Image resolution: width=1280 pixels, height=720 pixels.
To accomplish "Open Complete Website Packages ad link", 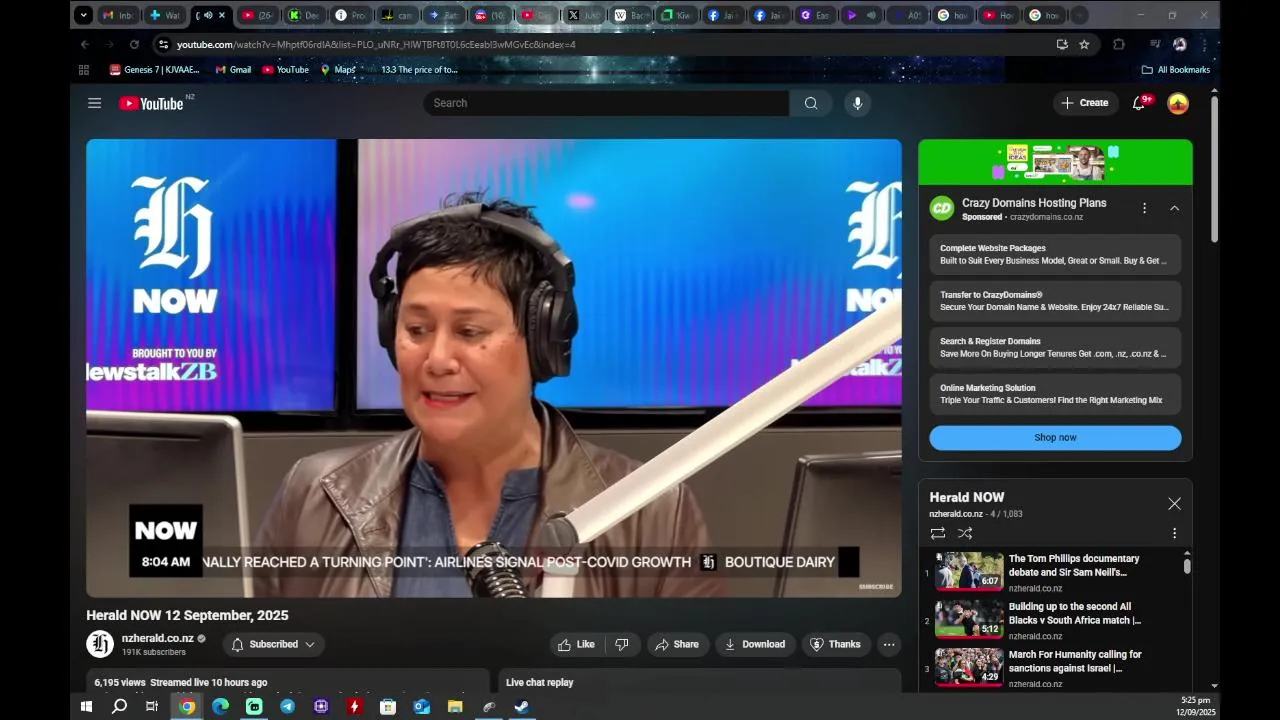I will [1055, 254].
